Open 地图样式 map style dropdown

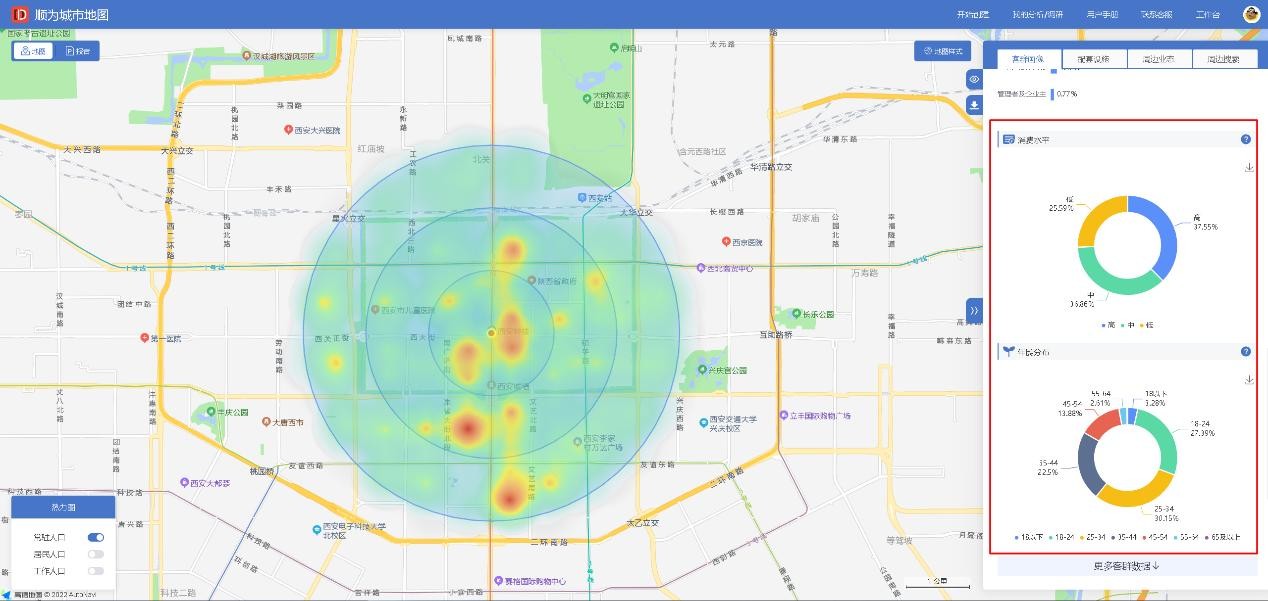[x=943, y=51]
